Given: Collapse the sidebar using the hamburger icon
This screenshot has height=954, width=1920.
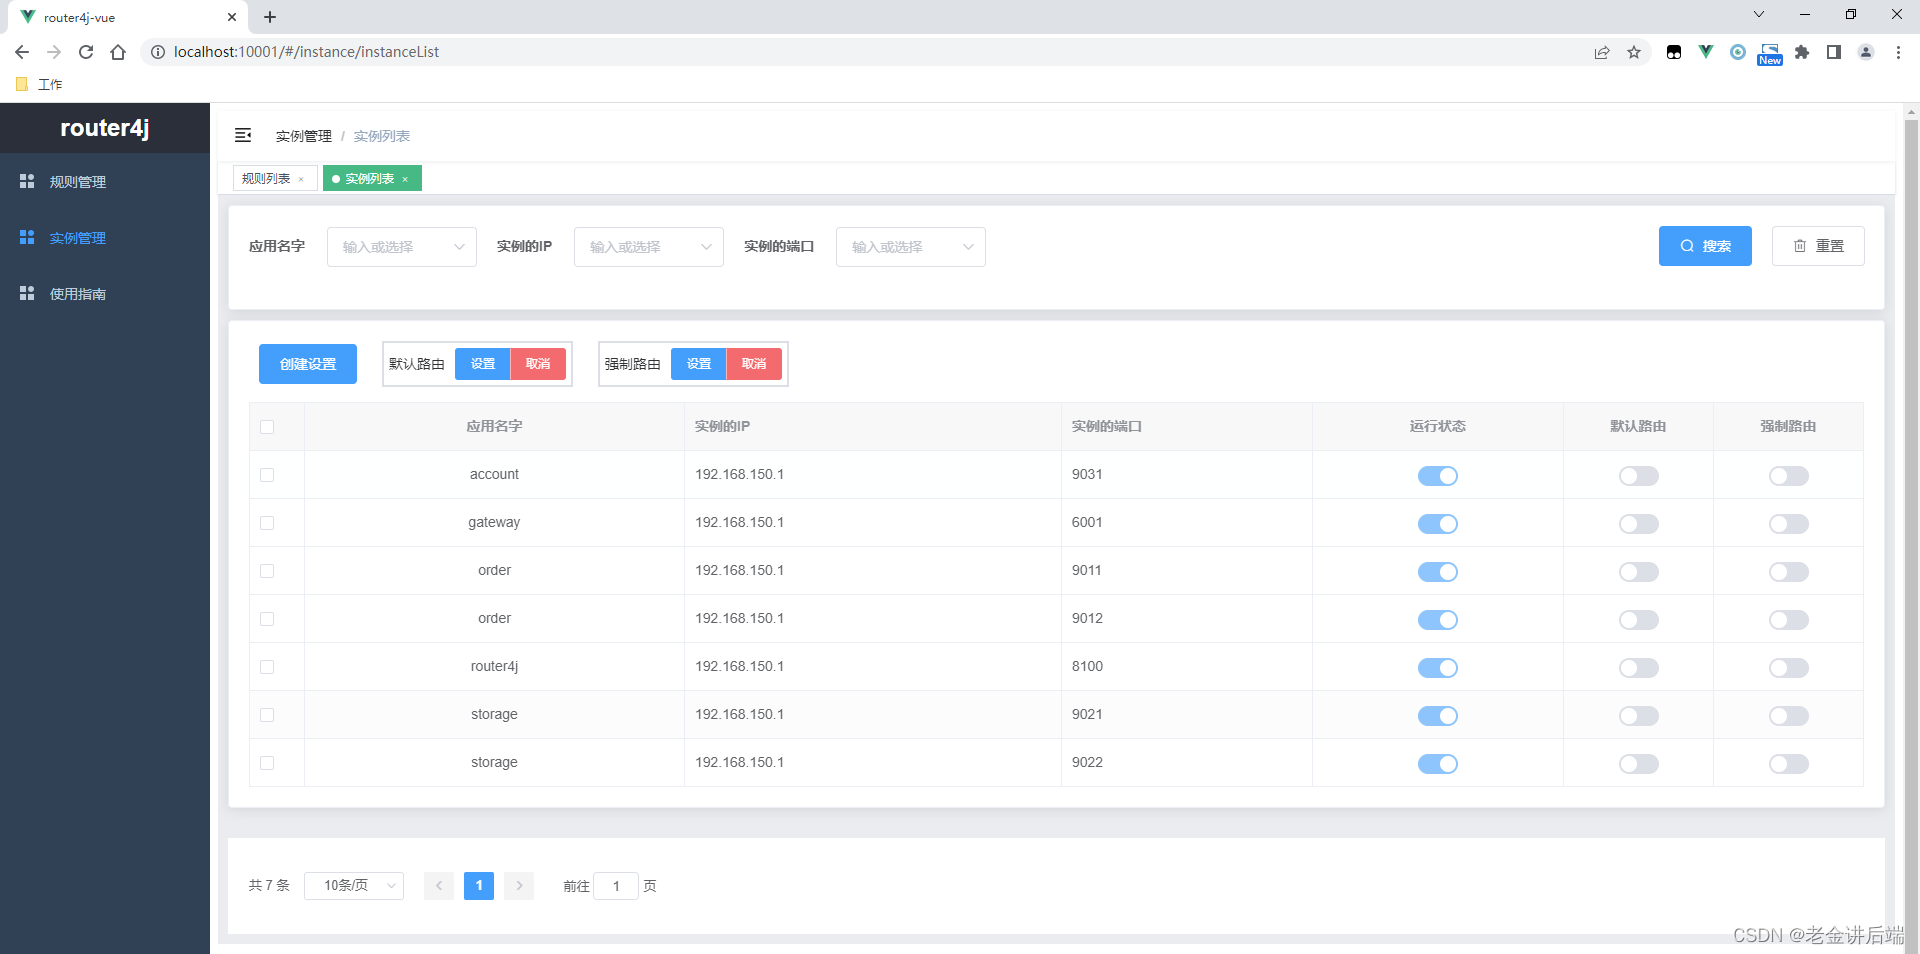Looking at the screenshot, I should [243, 135].
